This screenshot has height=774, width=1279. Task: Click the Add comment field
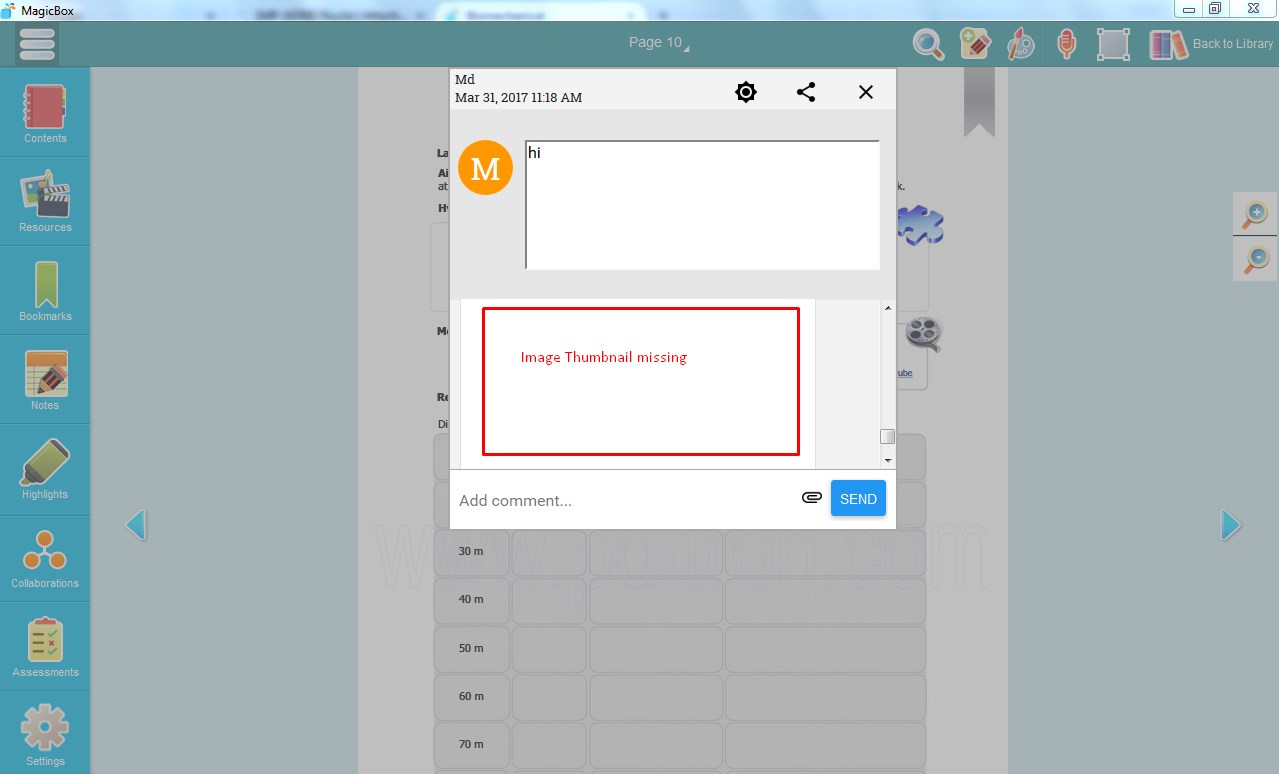[x=623, y=500]
